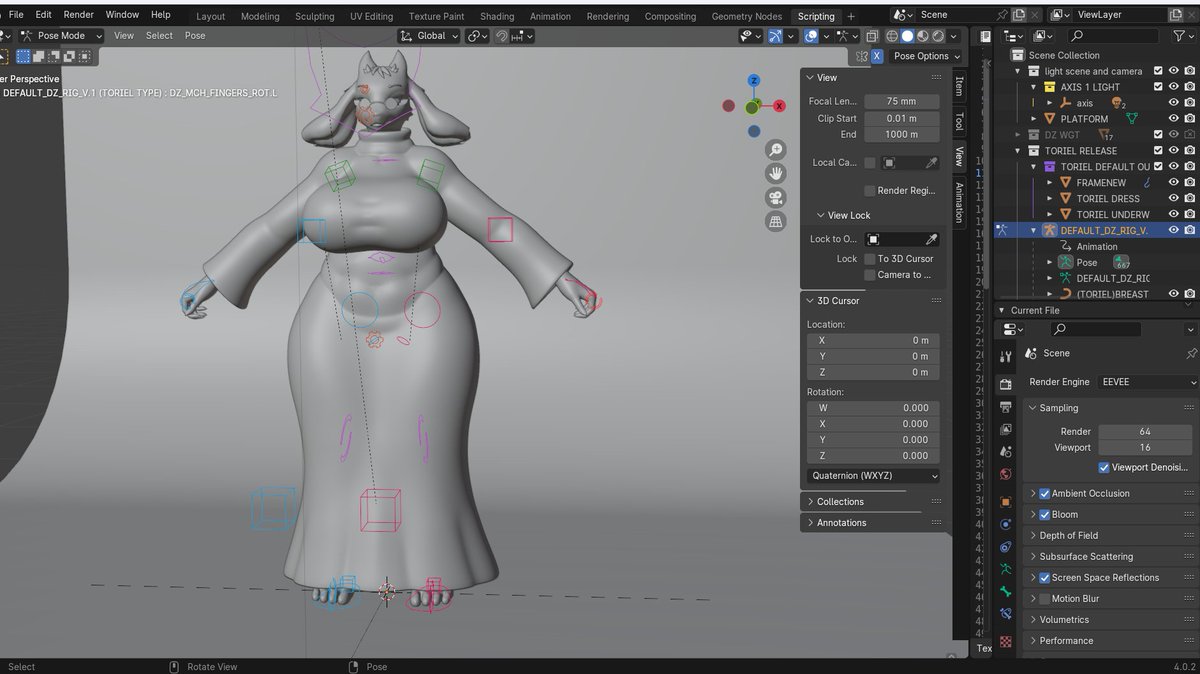The height and width of the screenshot is (674, 1200).
Task: Expand the FRAMENEW object tree
Action: (x=1050, y=182)
